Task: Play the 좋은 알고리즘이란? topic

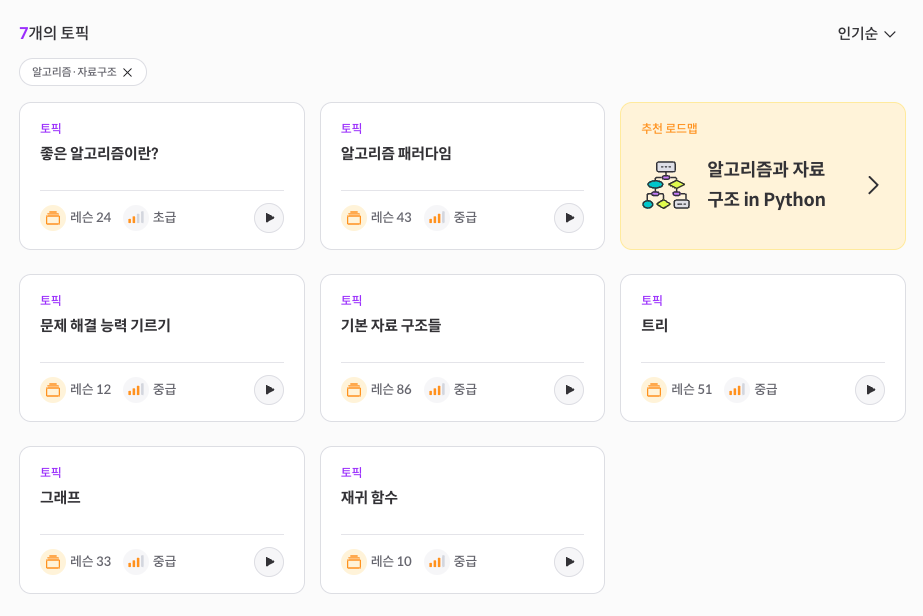Action: click(x=269, y=218)
